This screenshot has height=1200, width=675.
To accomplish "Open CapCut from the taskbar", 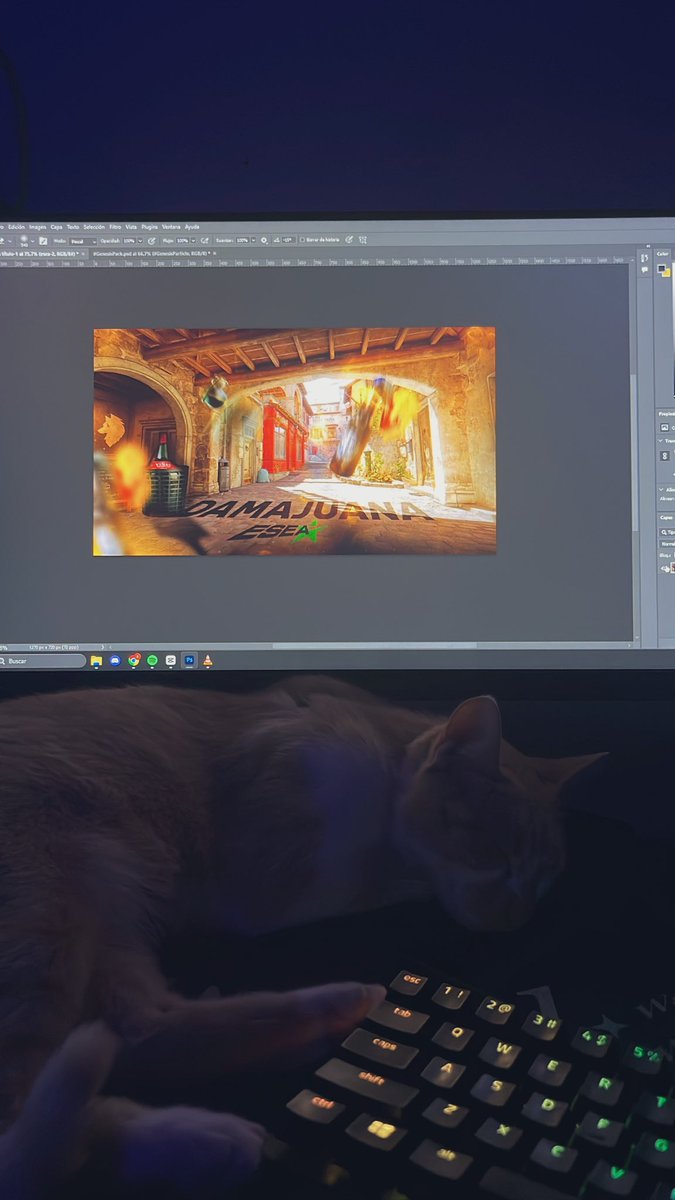I will coord(170,660).
